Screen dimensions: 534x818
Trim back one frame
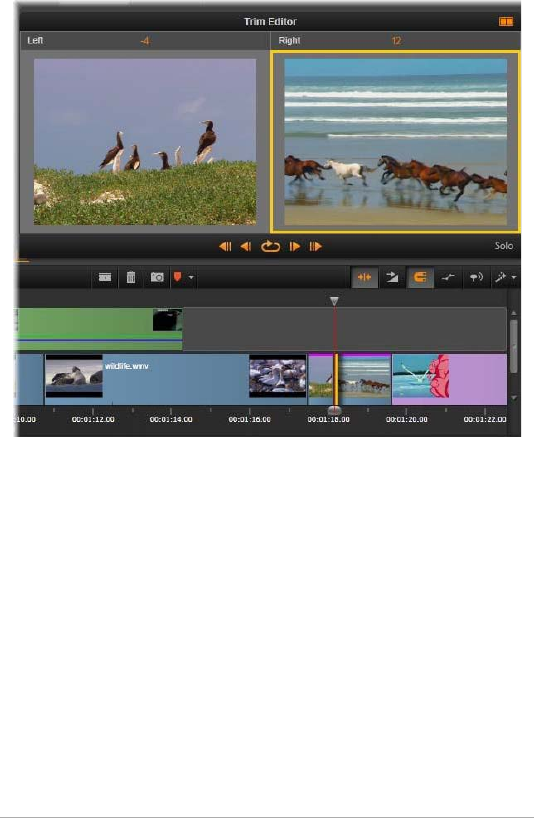click(246, 246)
